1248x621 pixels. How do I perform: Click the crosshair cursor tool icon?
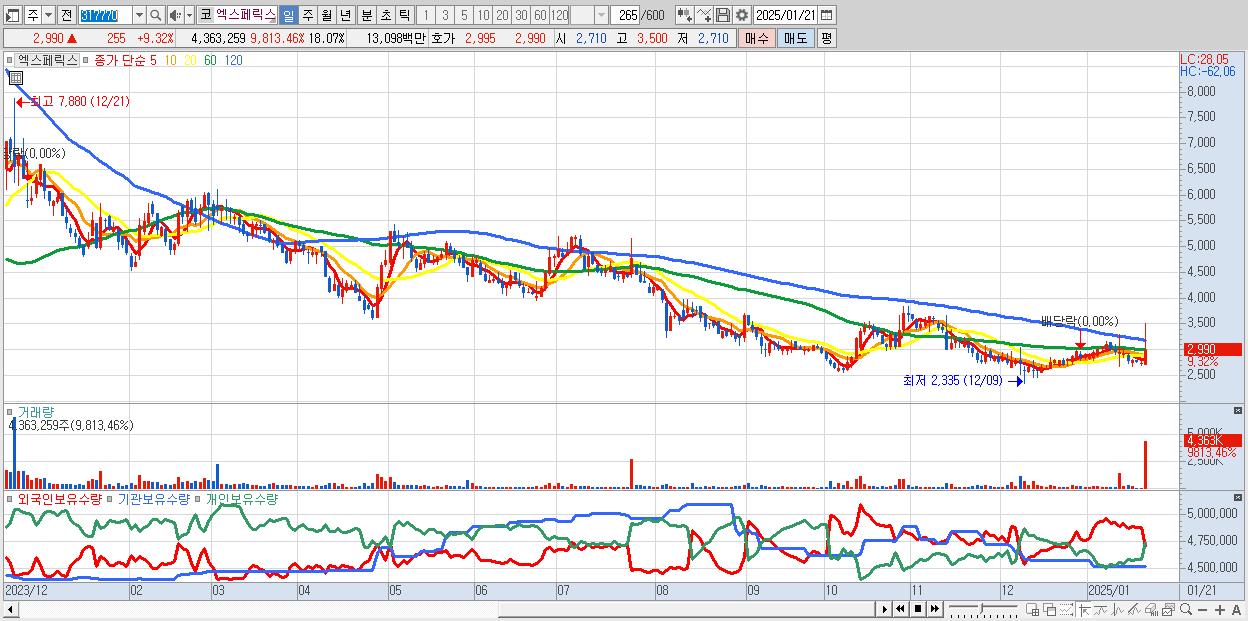(1085, 610)
